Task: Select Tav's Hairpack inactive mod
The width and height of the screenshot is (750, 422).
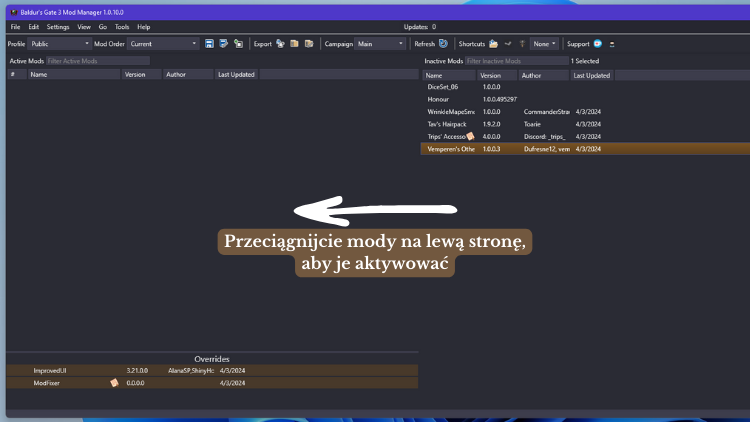Action: (585, 124)
